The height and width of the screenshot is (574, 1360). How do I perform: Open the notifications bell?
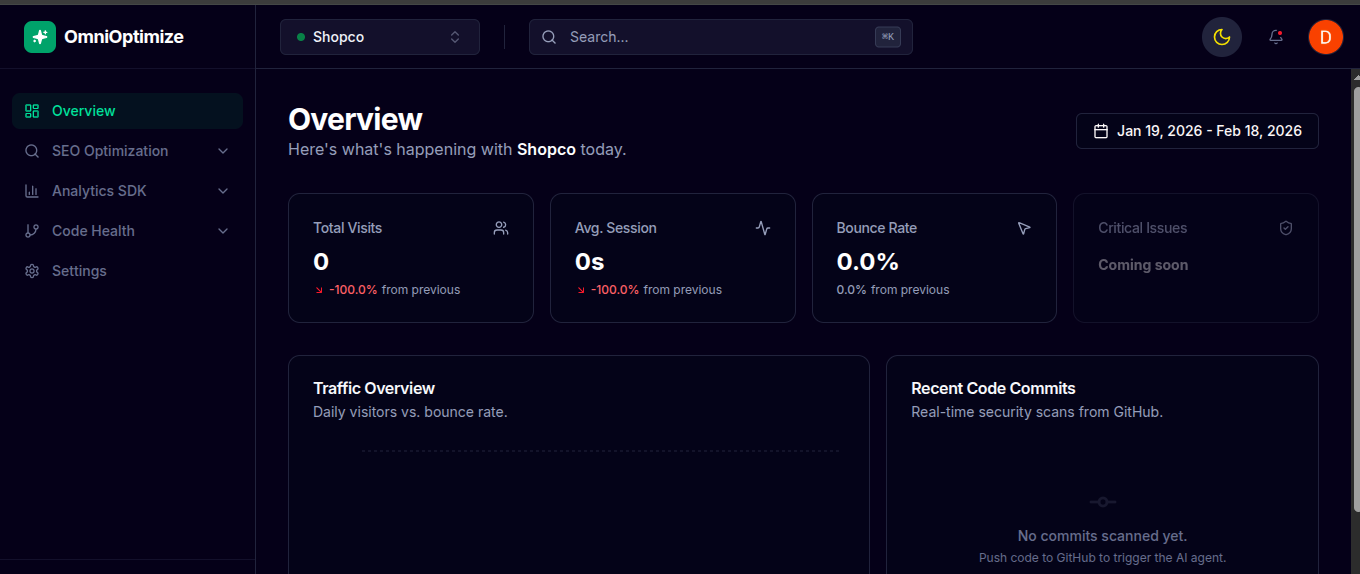tap(1276, 37)
